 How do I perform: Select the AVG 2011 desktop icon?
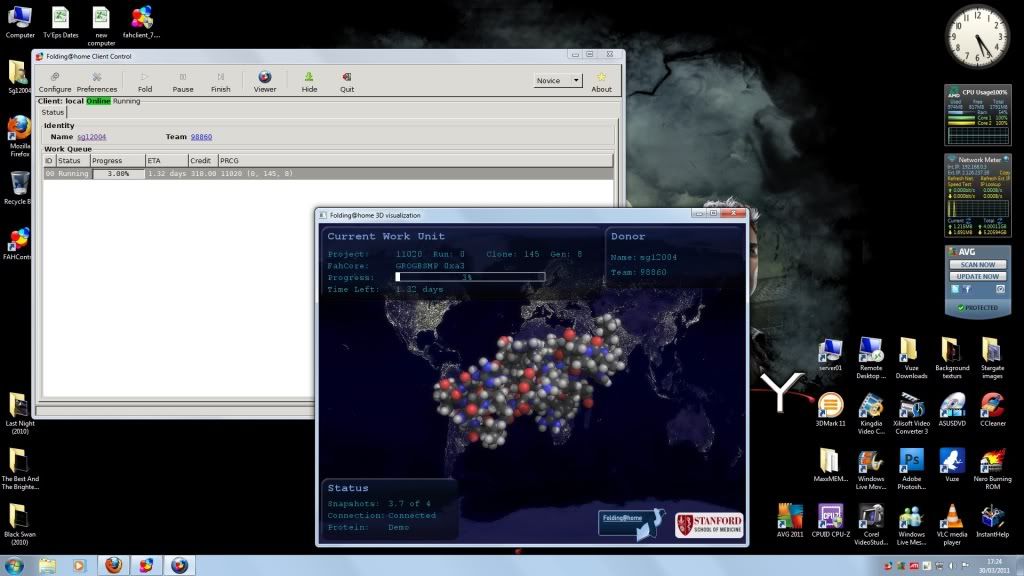pyautogui.click(x=790, y=520)
